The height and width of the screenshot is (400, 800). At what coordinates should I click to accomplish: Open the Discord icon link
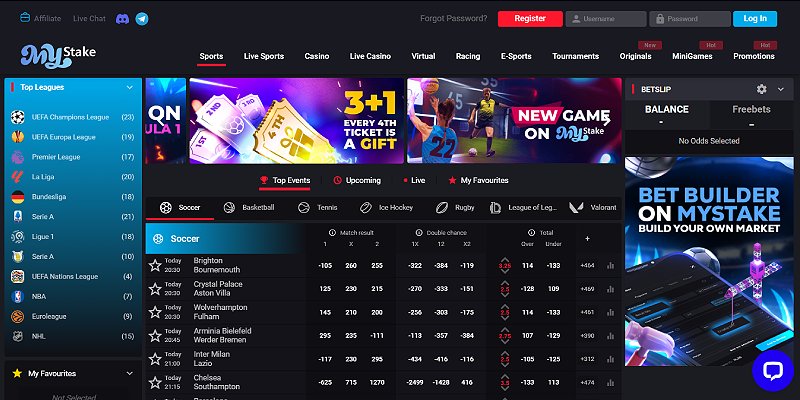click(122, 19)
